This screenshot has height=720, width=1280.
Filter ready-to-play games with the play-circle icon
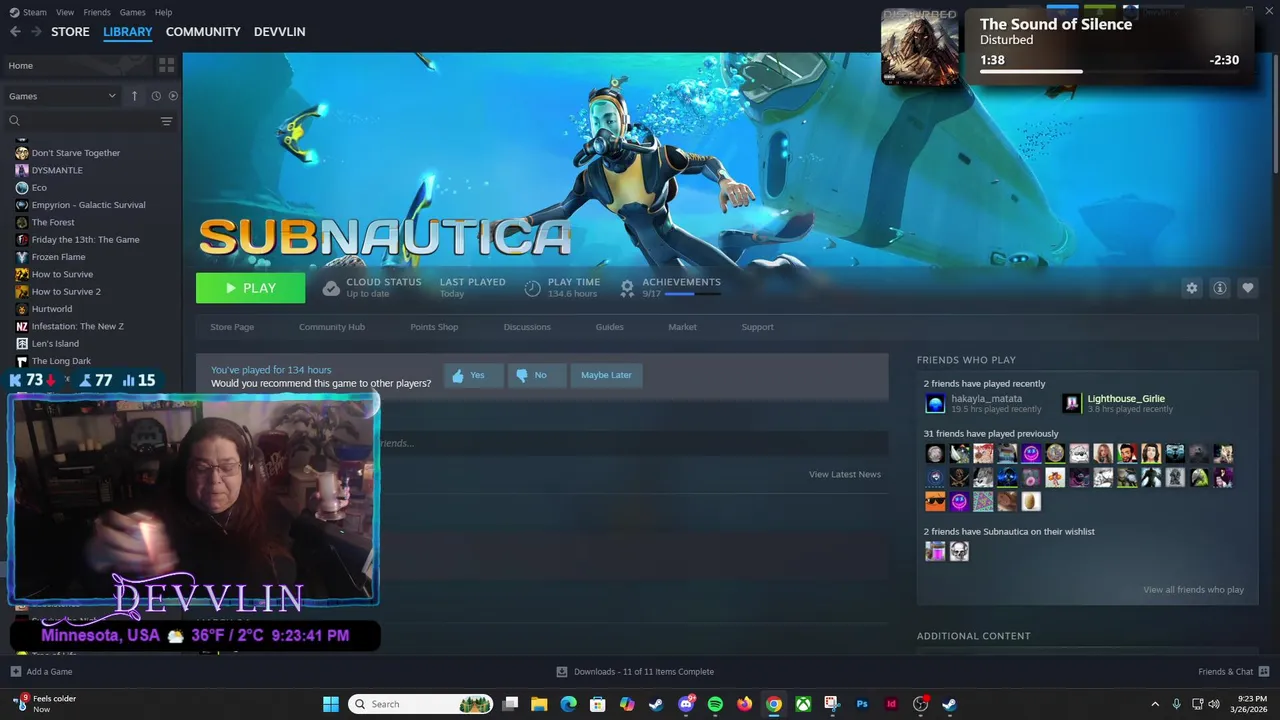173,96
